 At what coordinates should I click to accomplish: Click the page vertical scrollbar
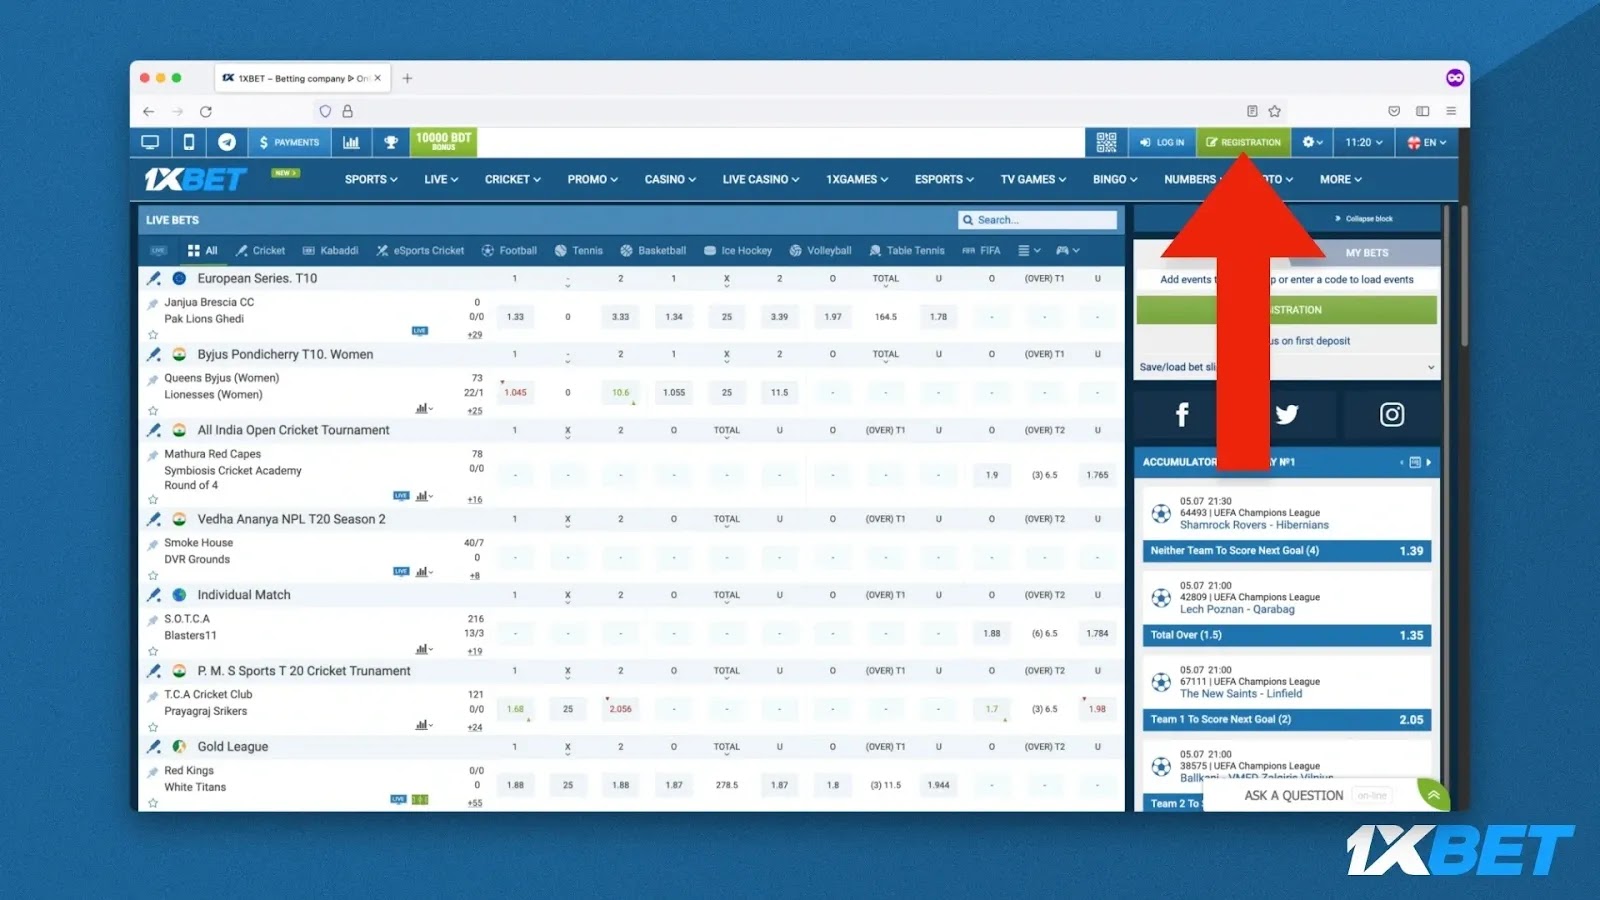[x=1464, y=277]
